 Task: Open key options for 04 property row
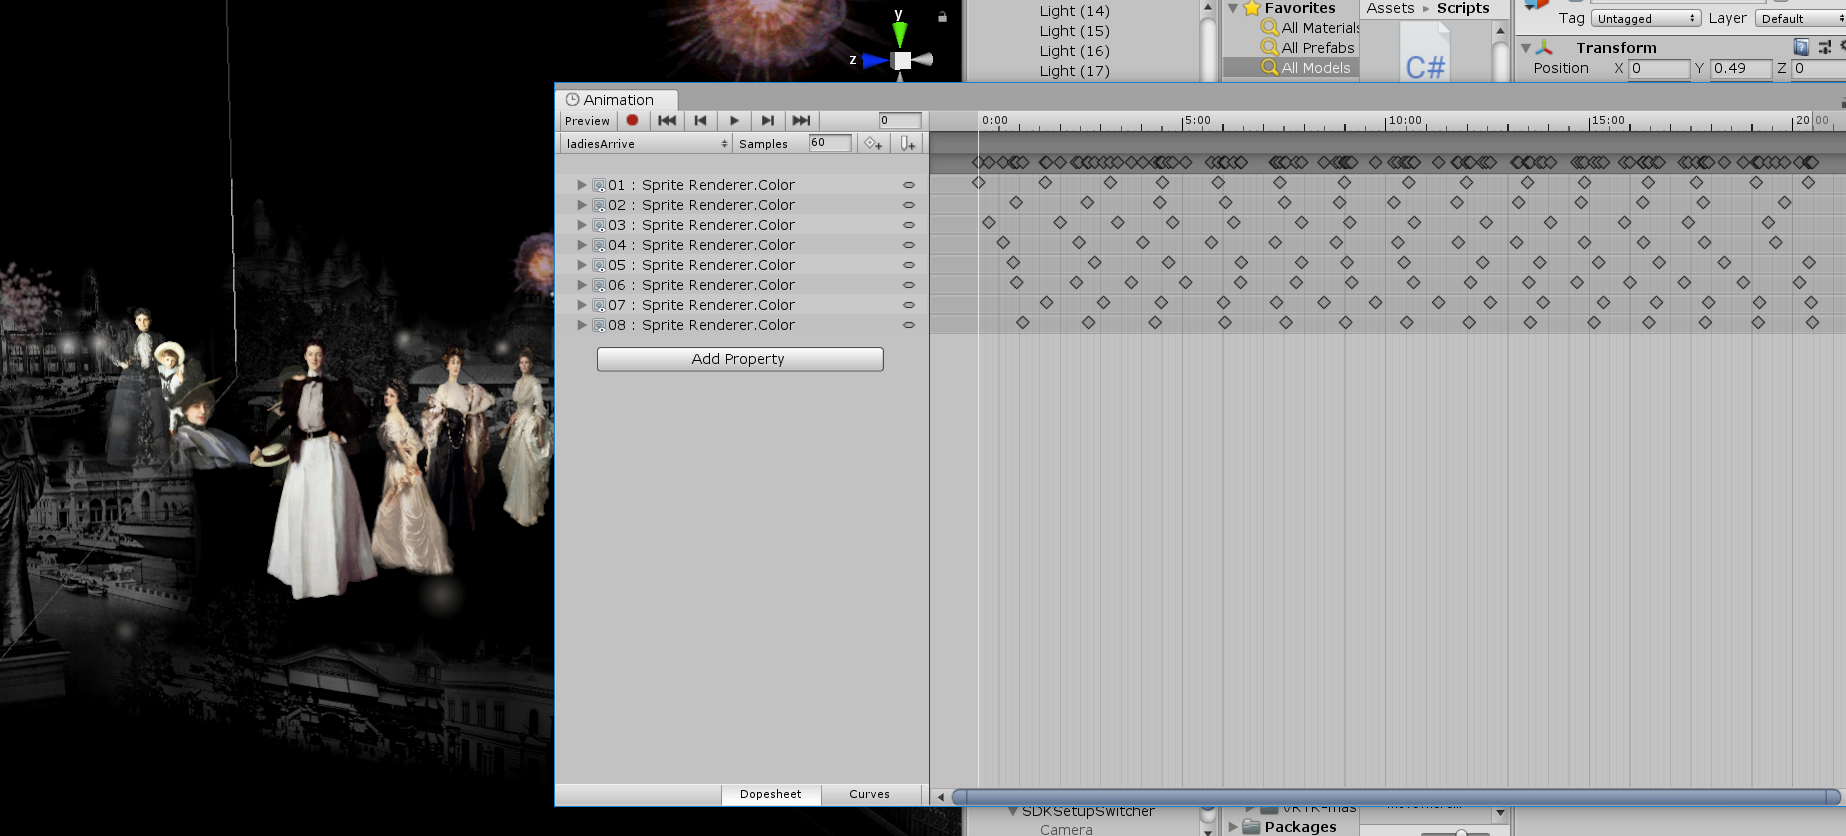(x=909, y=245)
